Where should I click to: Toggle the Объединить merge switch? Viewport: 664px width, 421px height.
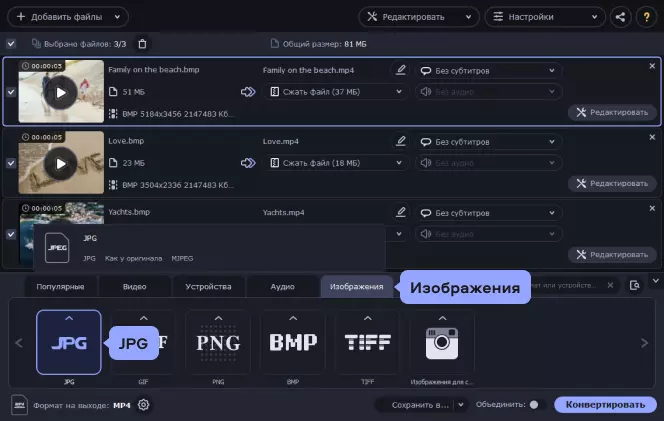tap(536, 405)
